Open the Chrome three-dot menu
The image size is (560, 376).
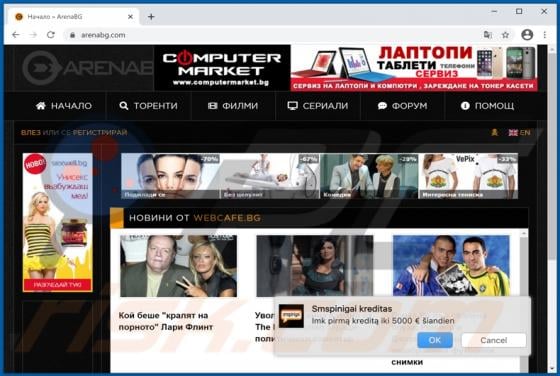(545, 35)
